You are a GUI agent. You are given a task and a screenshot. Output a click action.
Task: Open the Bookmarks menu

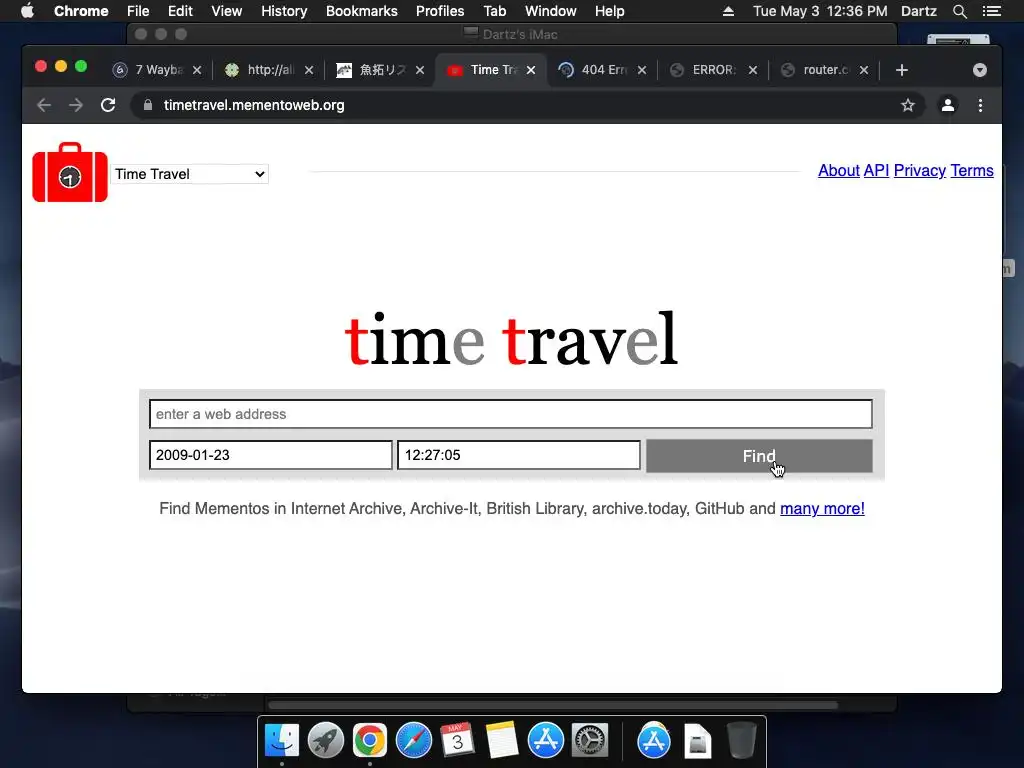[x=362, y=11]
